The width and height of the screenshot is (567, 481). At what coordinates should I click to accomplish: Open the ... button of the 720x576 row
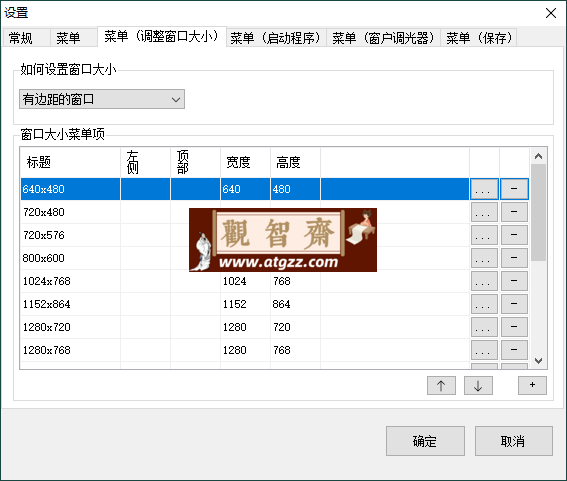[x=484, y=235]
